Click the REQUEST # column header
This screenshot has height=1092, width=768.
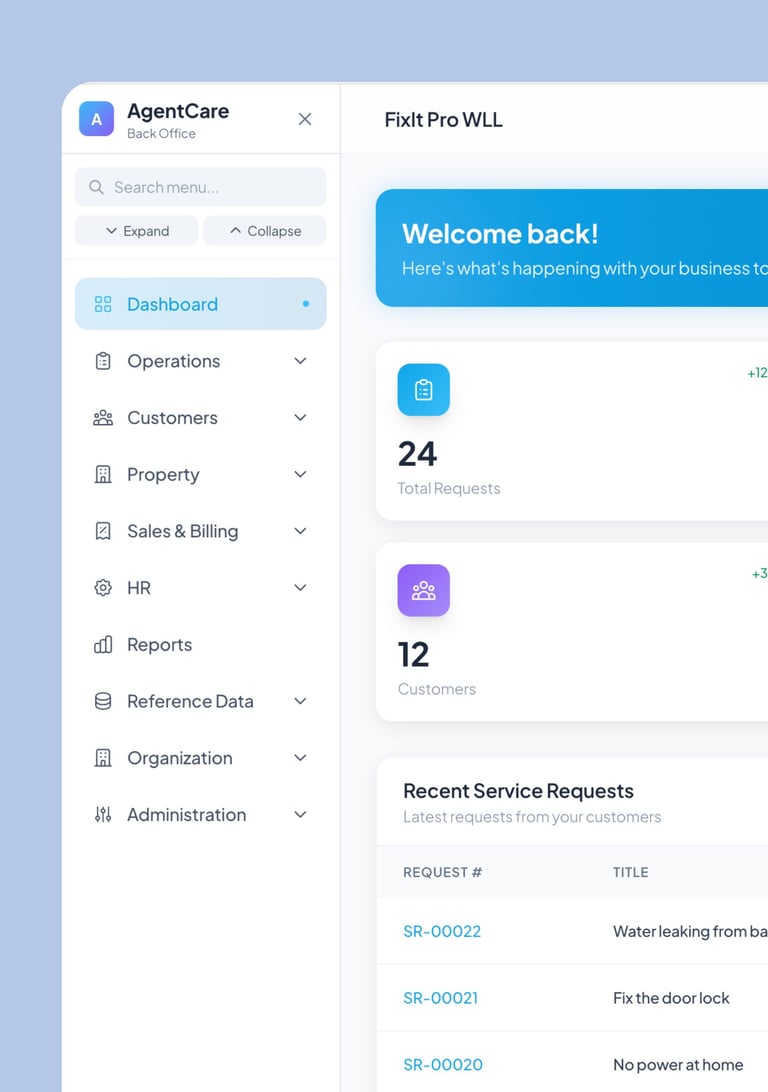click(x=442, y=872)
